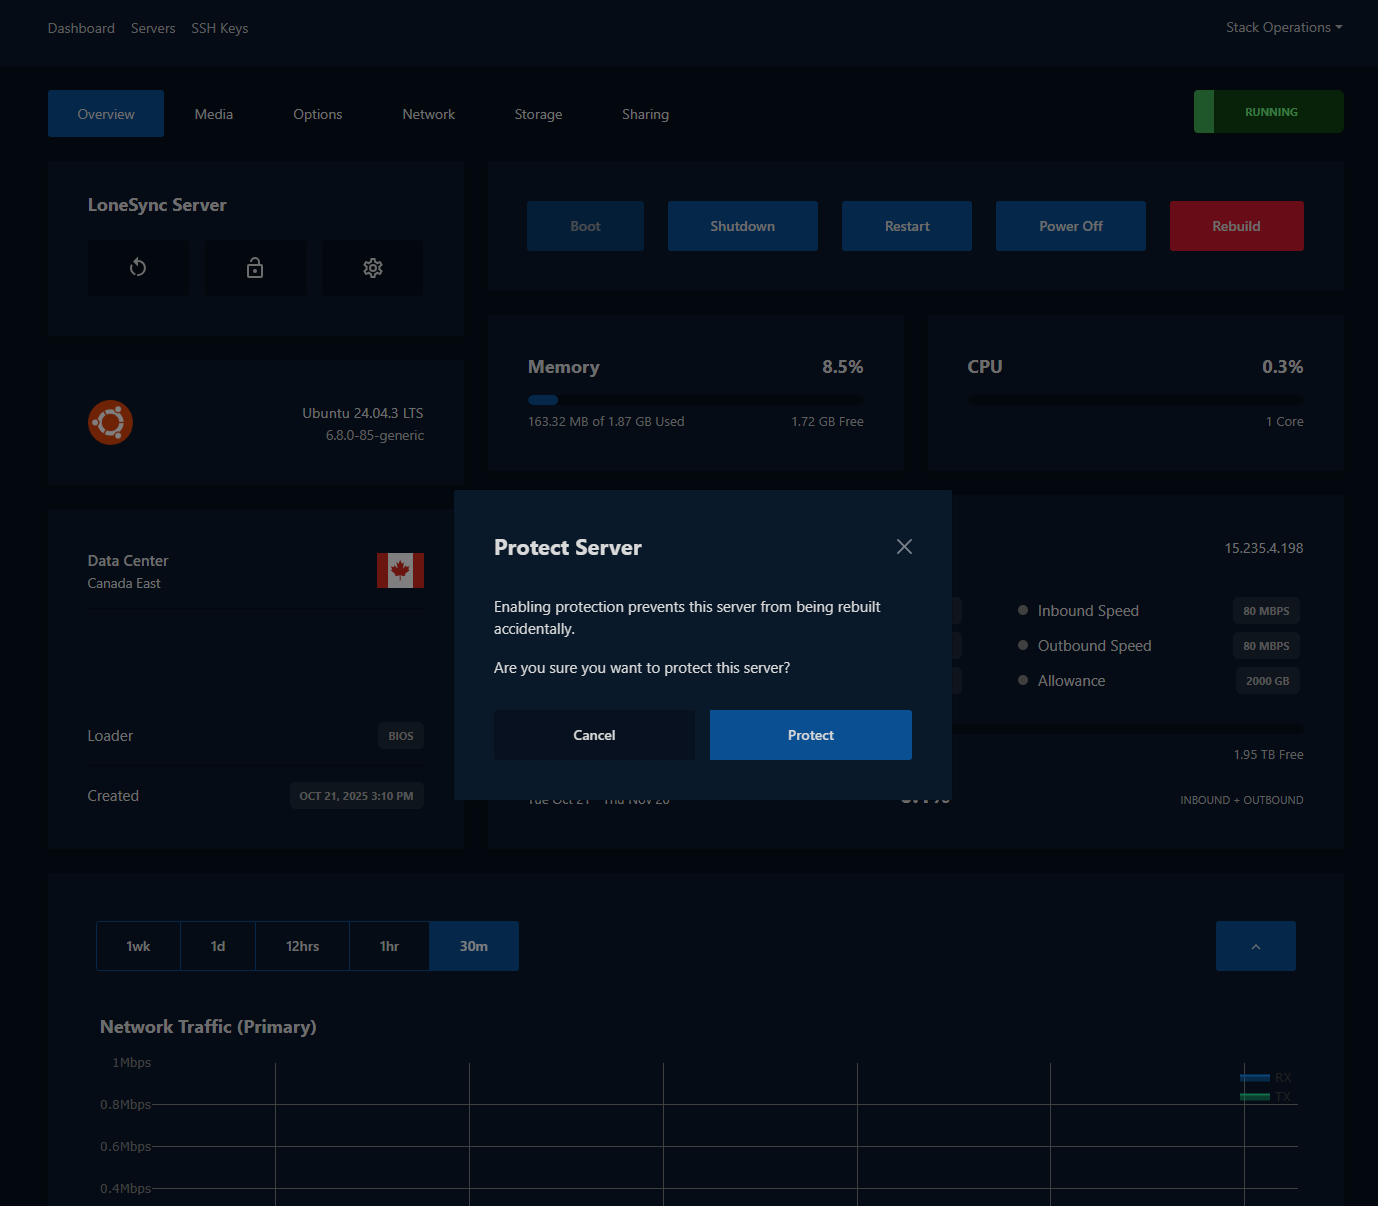Toggle the 30m time range
The height and width of the screenshot is (1206, 1378).
tap(474, 946)
